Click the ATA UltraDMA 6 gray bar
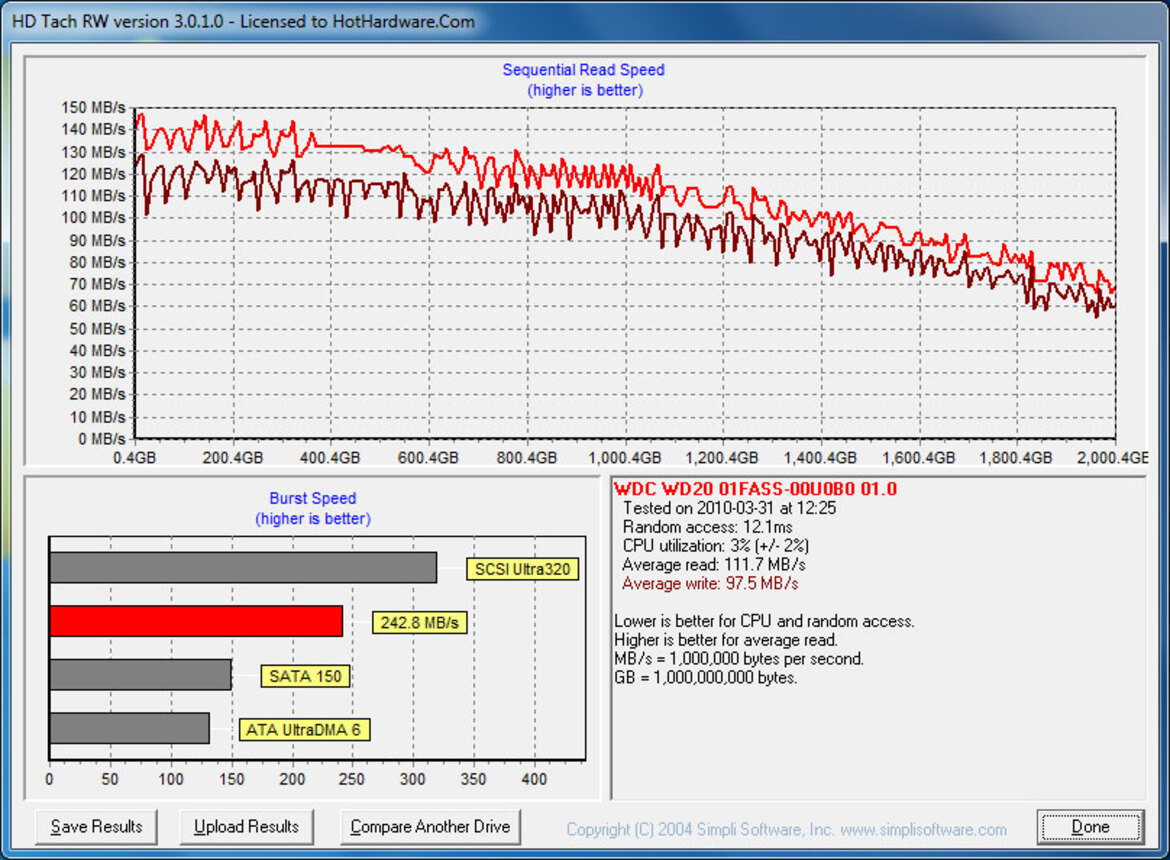Image resolution: width=1170 pixels, height=860 pixels. coord(130,728)
